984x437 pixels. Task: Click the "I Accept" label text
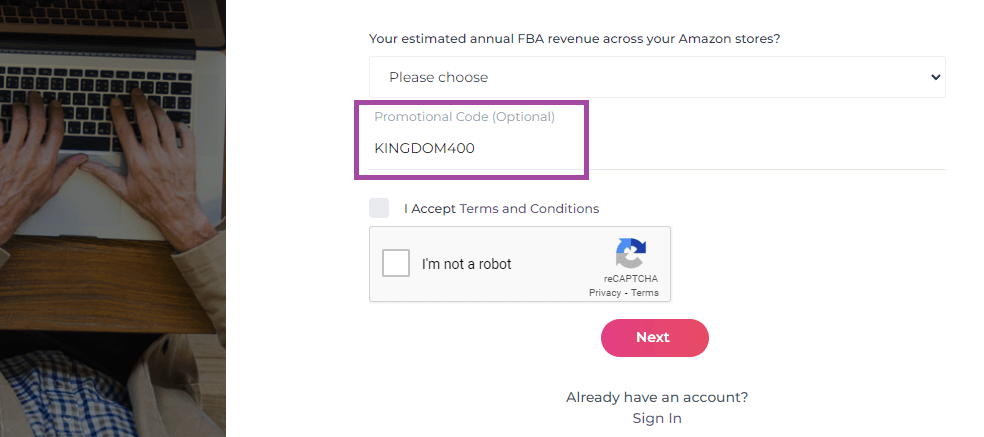tap(430, 208)
